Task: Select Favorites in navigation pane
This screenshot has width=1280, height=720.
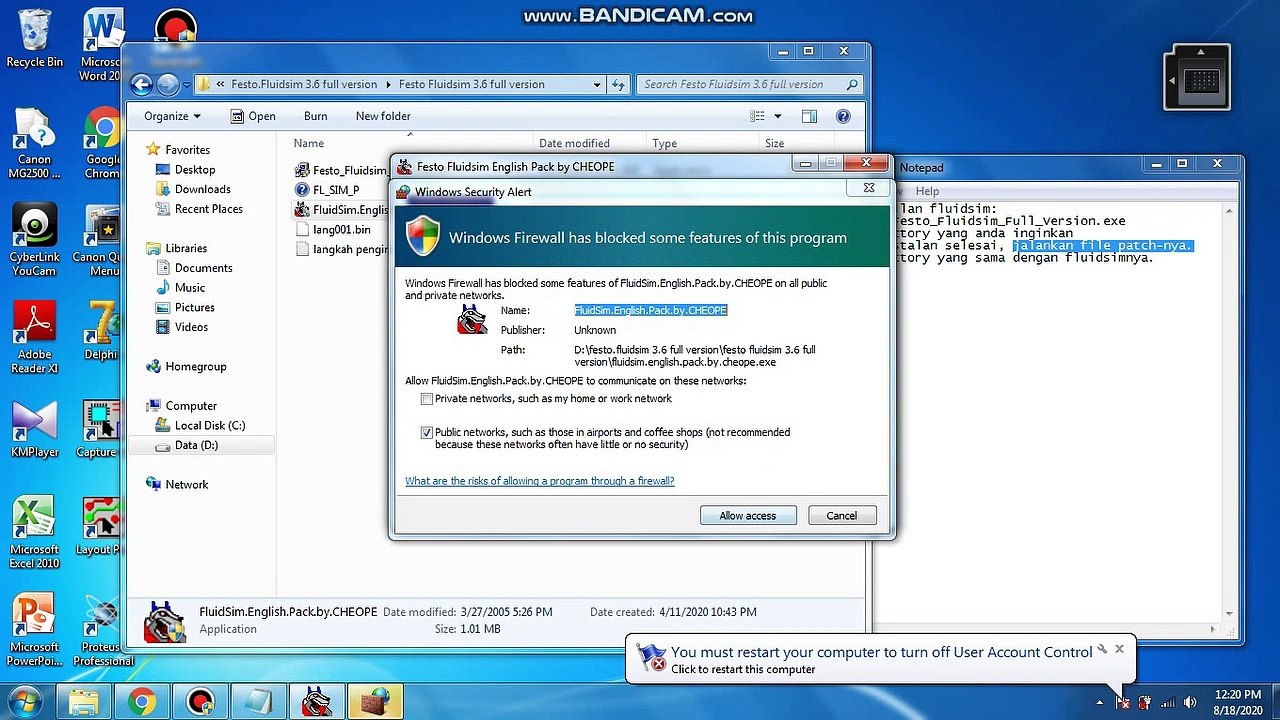Action: (x=187, y=149)
